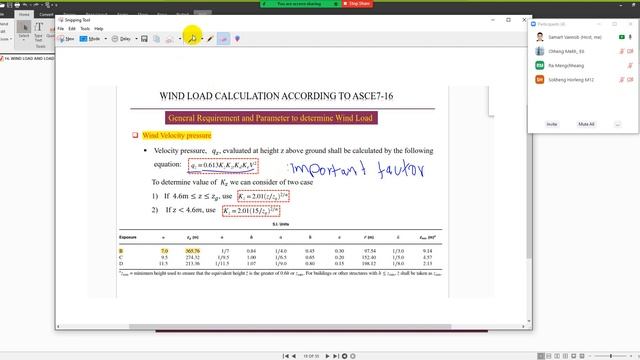Choose the Type Text tool in ribbon
The width and height of the screenshot is (640, 360).
coord(38,31)
